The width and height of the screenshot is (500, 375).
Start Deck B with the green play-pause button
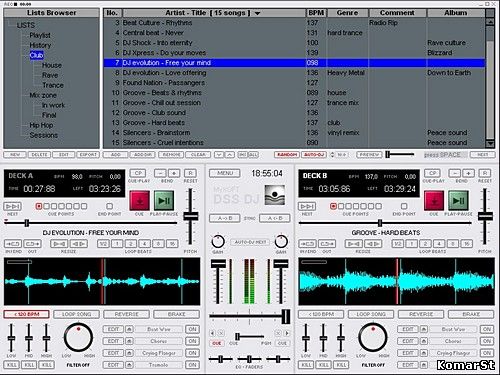(459, 201)
